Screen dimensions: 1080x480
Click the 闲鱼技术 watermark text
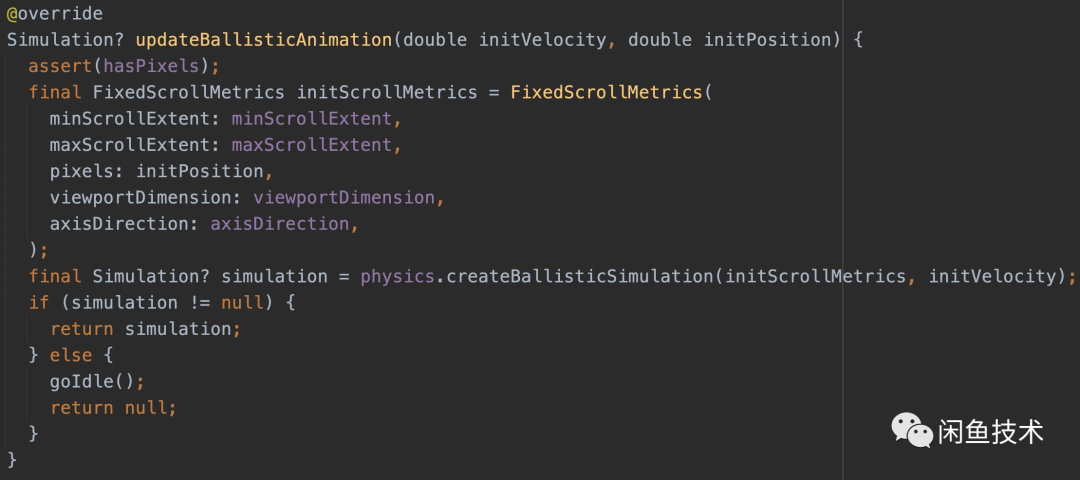click(x=991, y=432)
